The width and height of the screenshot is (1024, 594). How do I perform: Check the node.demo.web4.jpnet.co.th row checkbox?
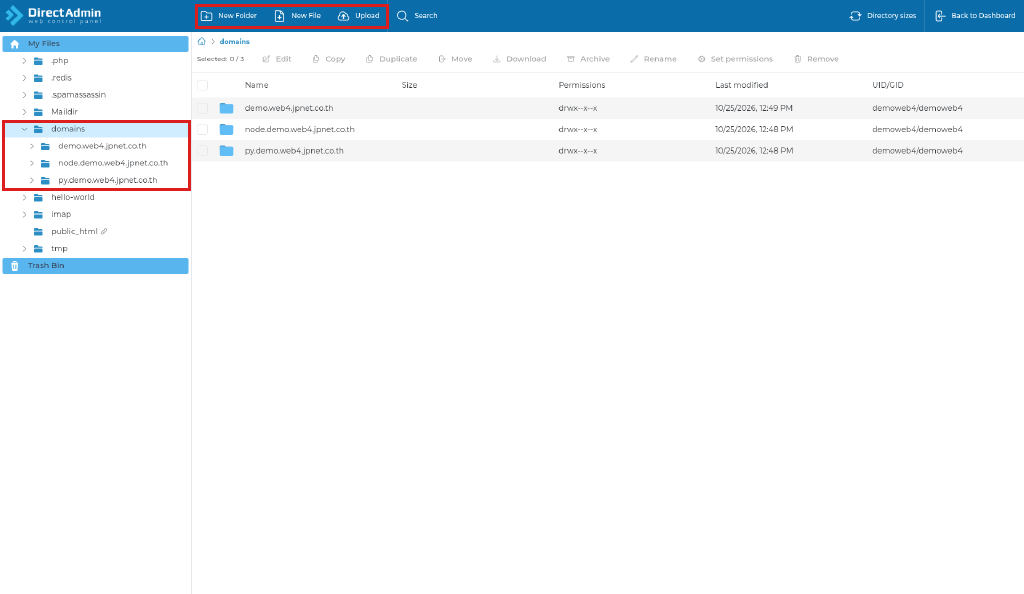[x=202, y=129]
